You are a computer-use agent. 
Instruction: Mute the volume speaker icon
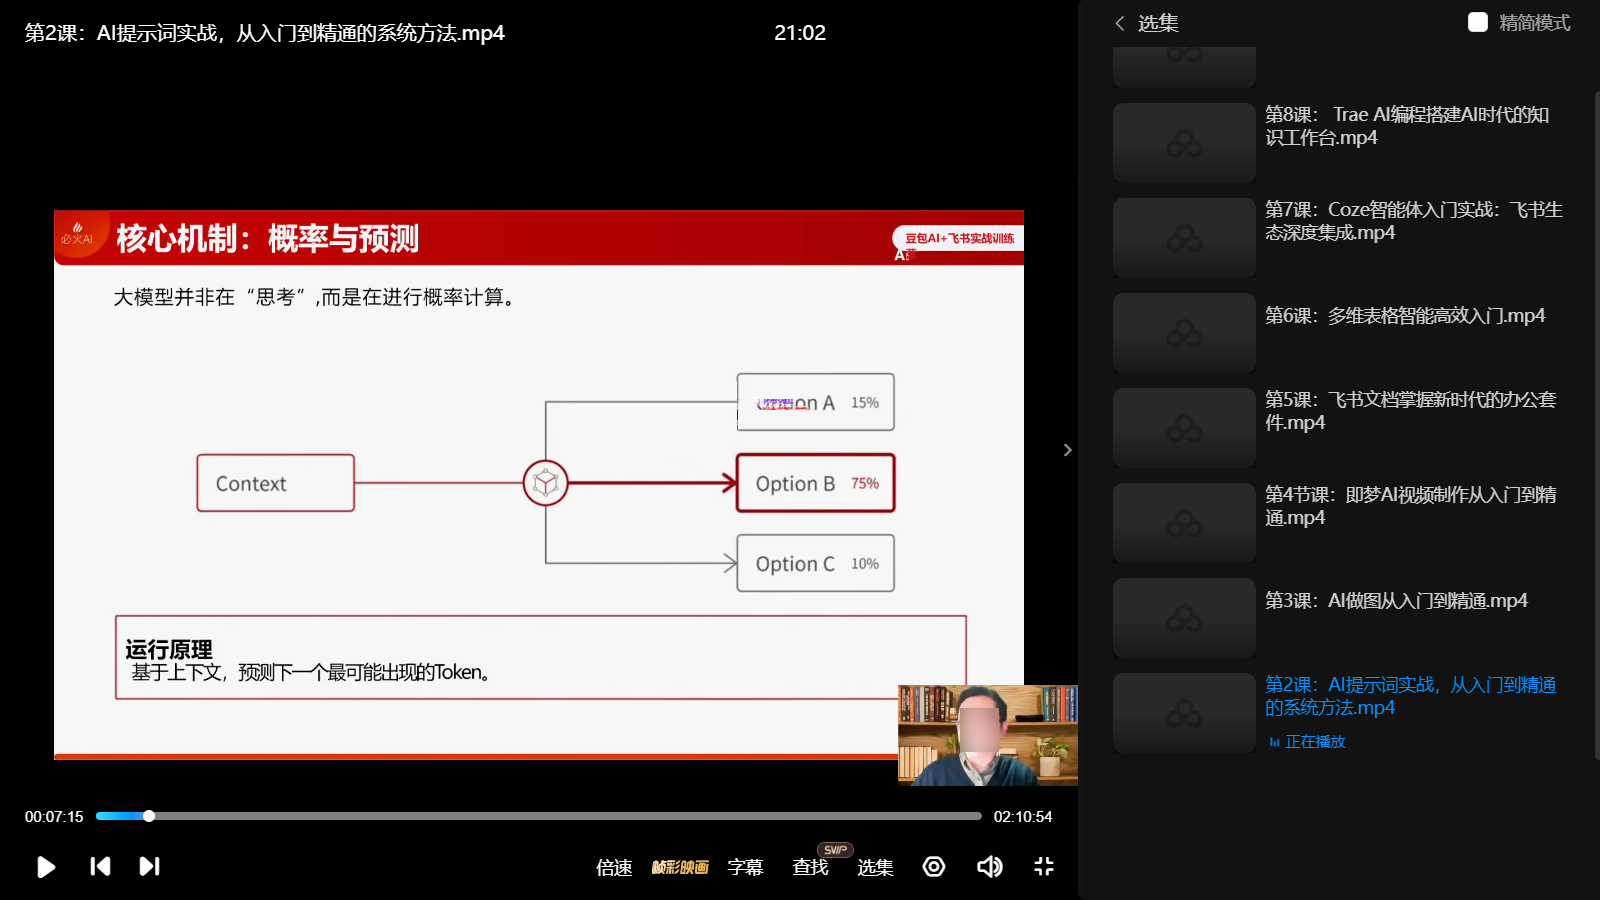[x=989, y=866]
